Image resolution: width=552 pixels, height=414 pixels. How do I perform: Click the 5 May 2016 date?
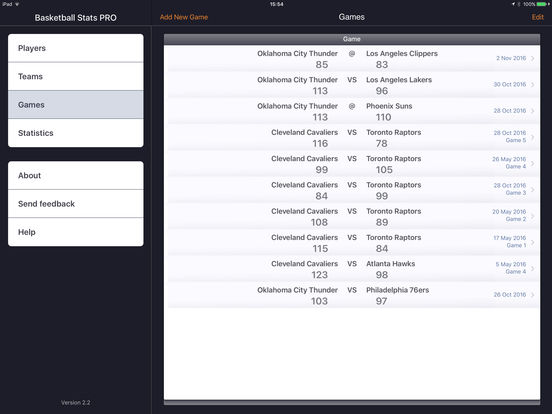coord(510,264)
